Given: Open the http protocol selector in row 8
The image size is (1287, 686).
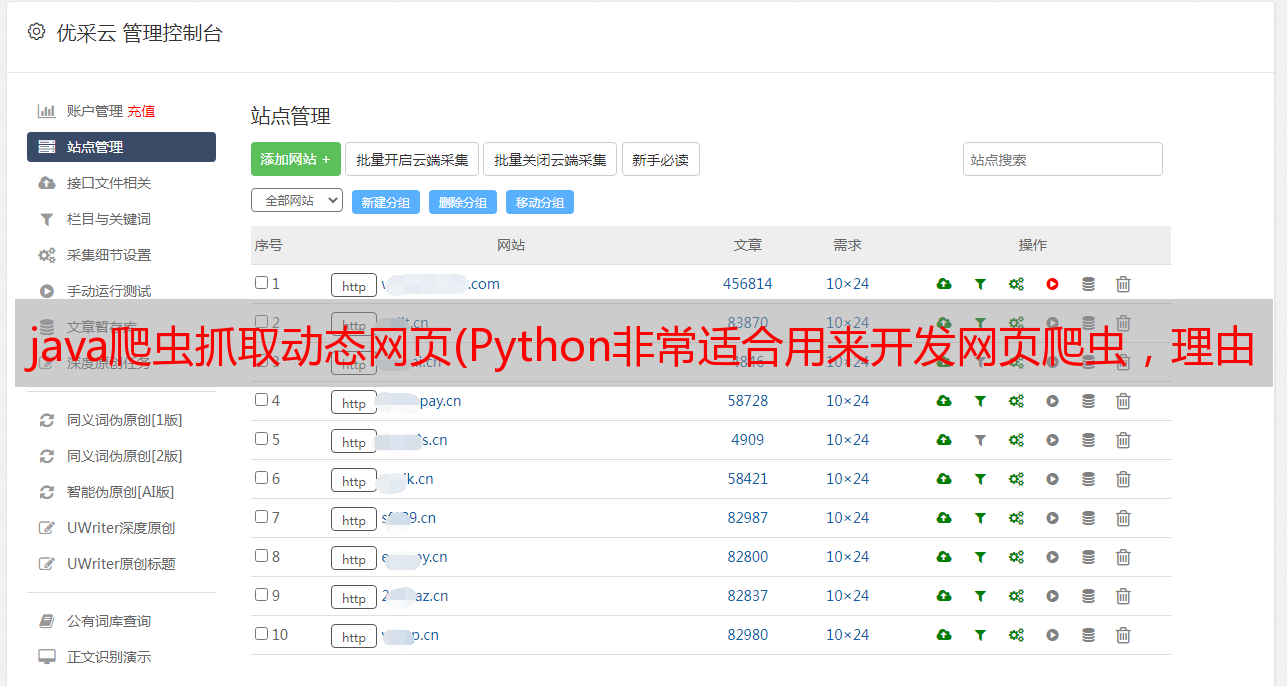Looking at the screenshot, I should pos(354,559).
